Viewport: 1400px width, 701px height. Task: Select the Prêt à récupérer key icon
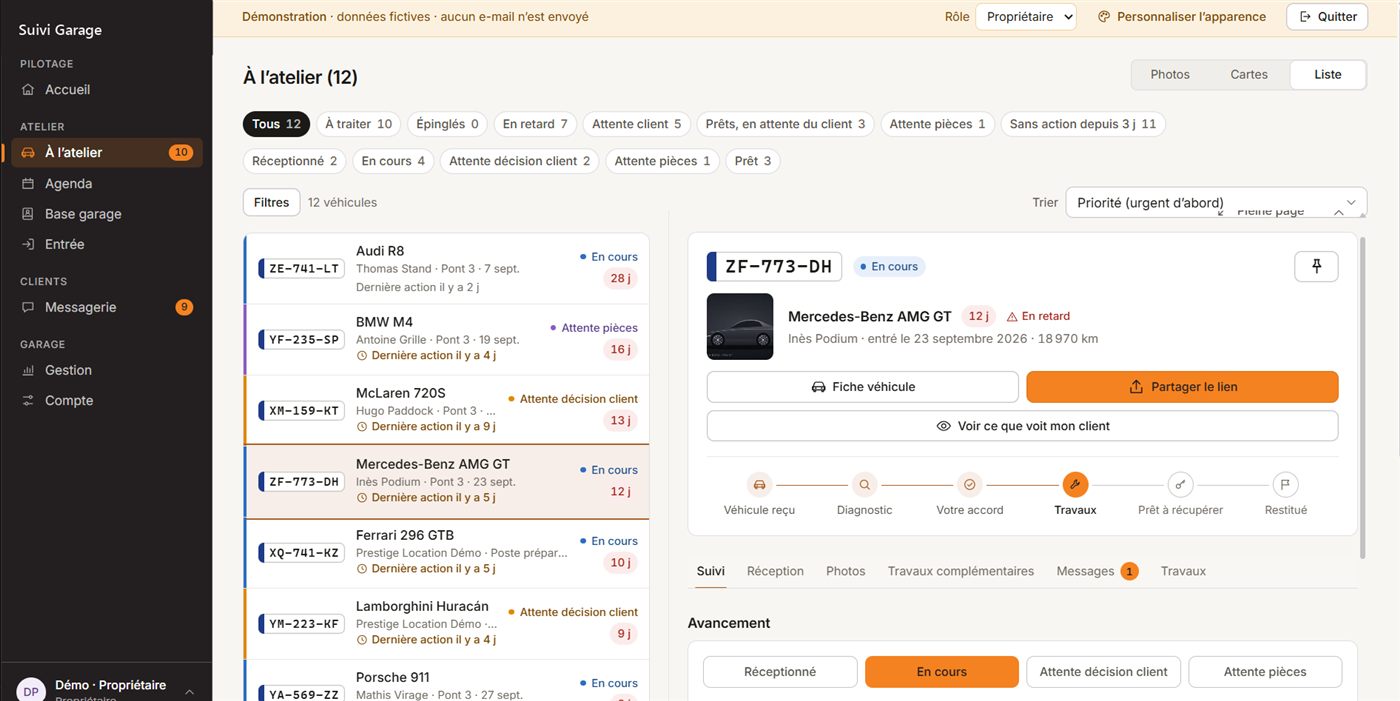click(x=1181, y=485)
